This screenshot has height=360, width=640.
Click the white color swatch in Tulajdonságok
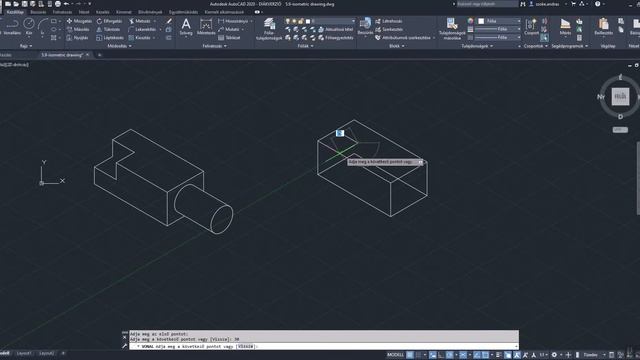coord(481,21)
